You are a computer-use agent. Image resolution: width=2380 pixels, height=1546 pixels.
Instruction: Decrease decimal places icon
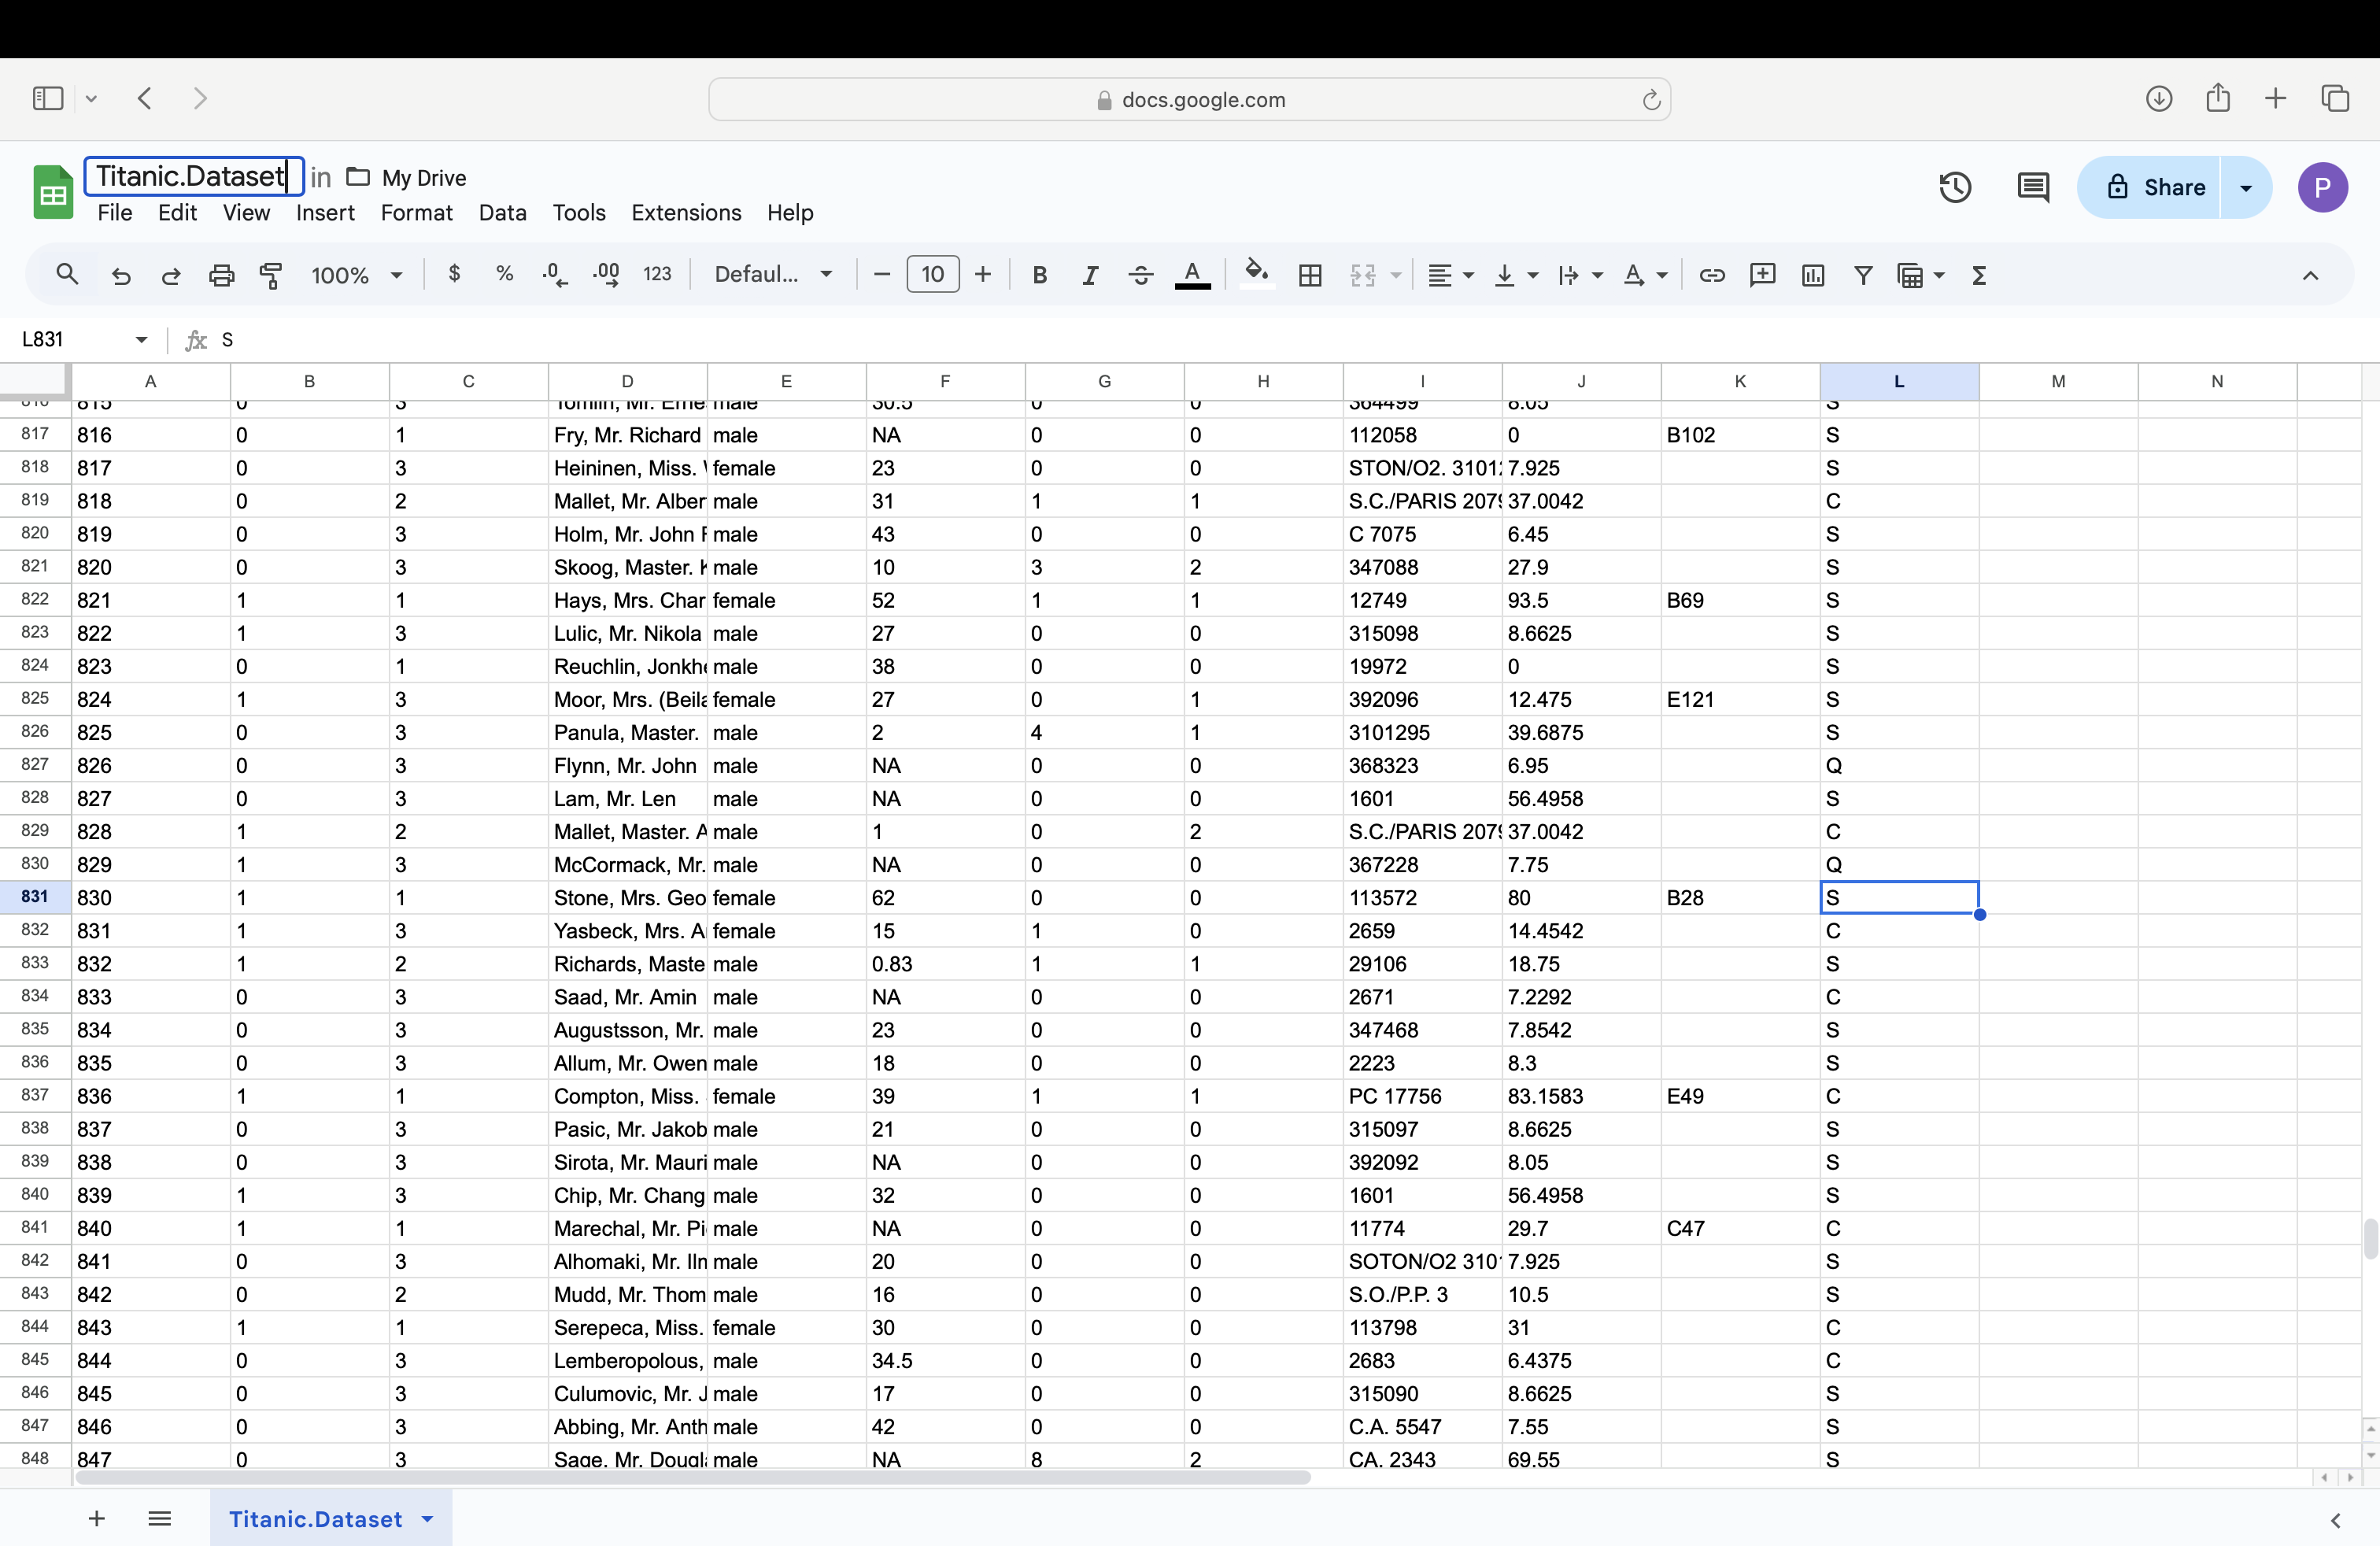click(x=555, y=275)
